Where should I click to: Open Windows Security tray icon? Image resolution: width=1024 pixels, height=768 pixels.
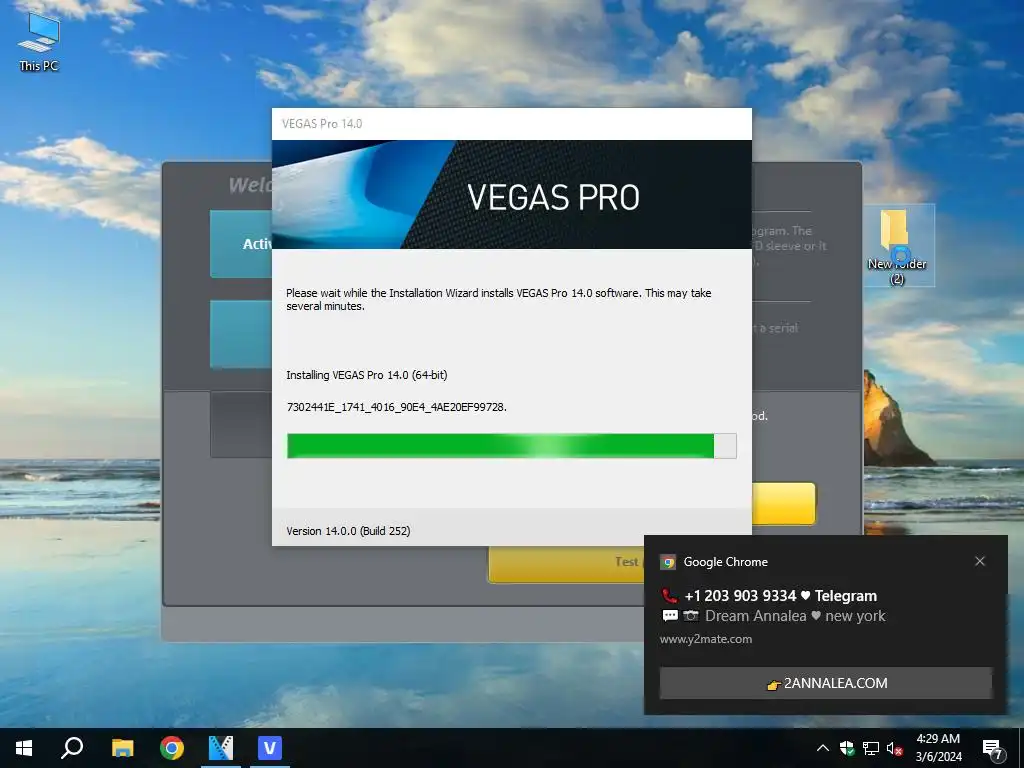pos(847,748)
